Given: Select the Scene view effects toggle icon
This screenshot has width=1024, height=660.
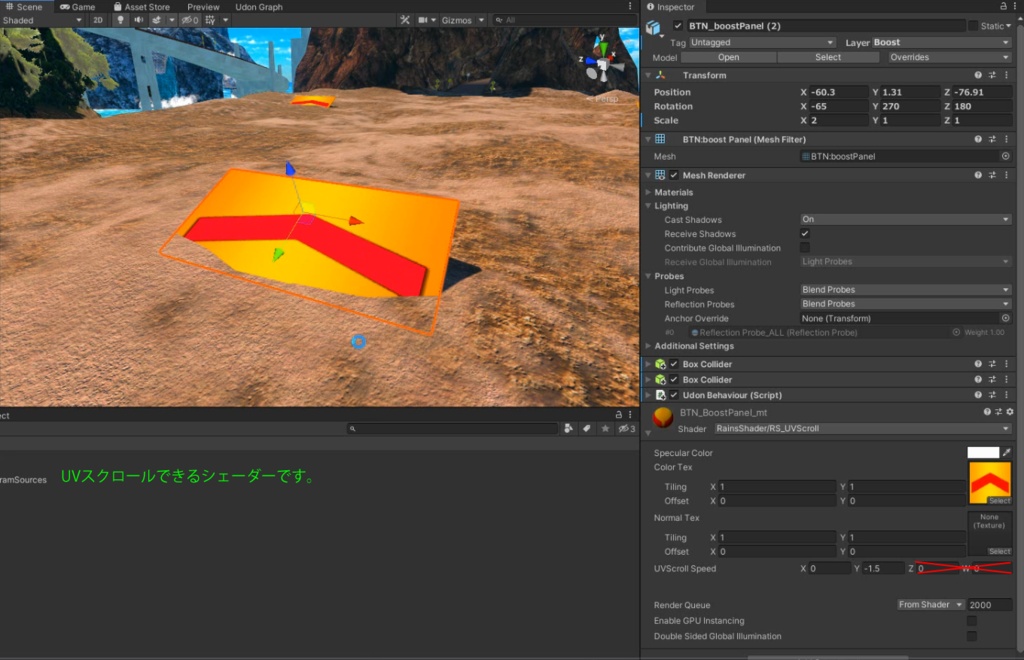Looking at the screenshot, I should click(x=157, y=20).
